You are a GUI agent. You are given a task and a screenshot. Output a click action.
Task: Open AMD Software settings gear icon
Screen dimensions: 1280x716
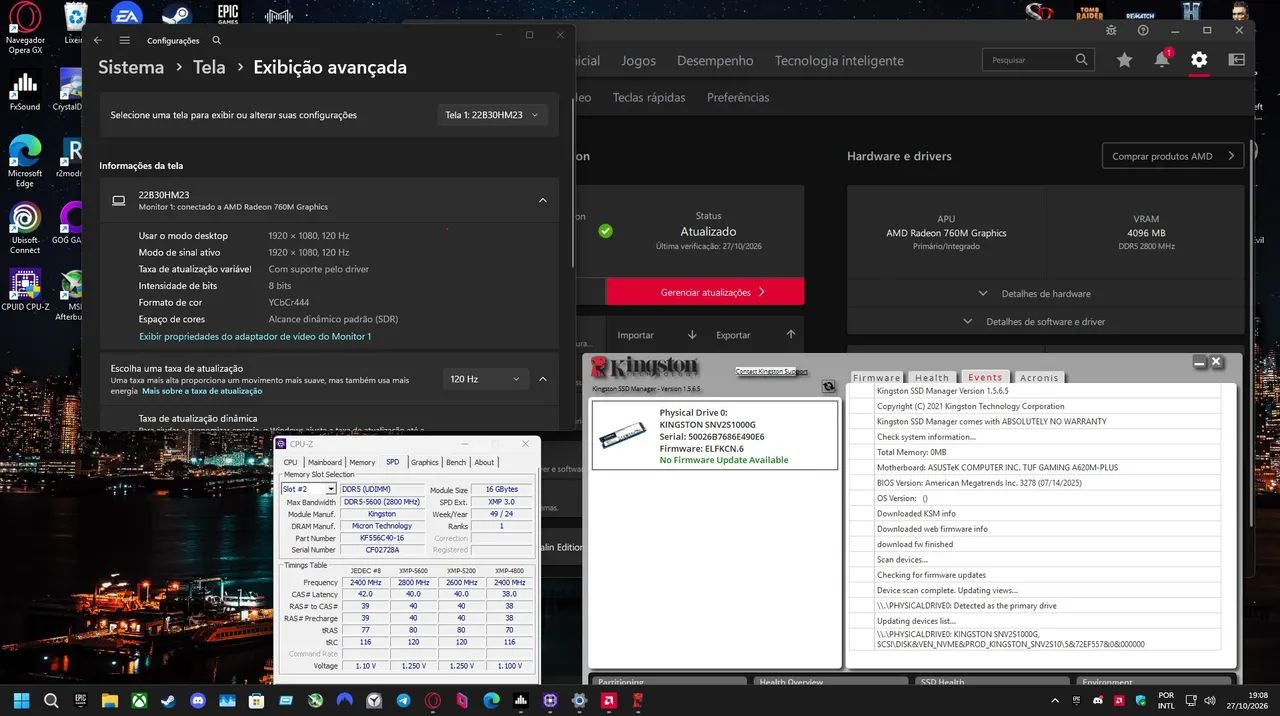(x=1199, y=60)
